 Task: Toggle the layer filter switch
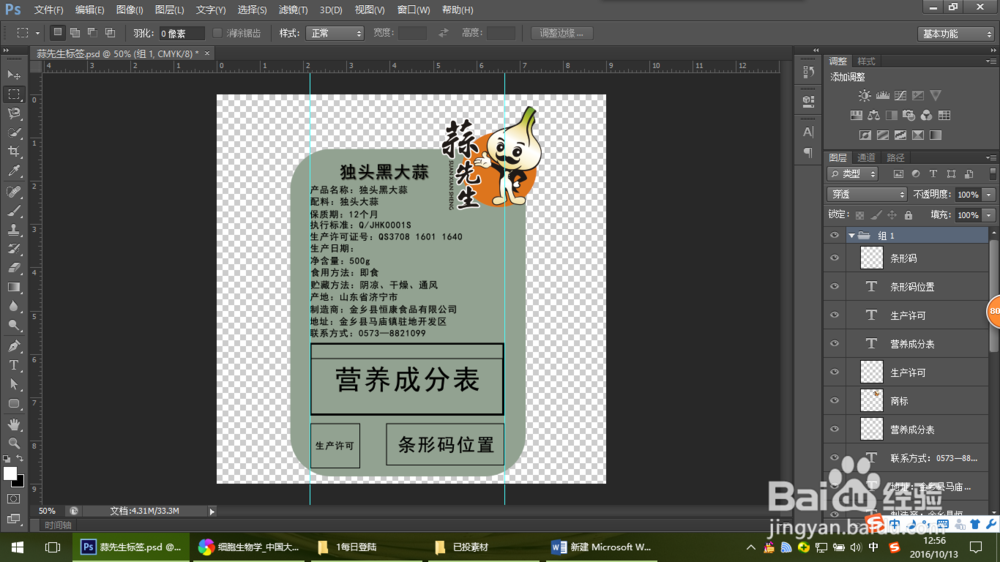(x=992, y=174)
